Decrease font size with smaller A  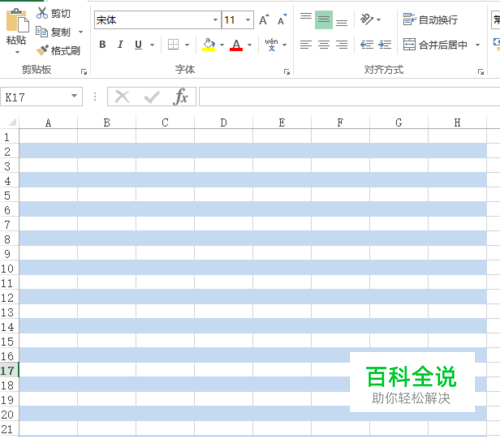point(282,20)
